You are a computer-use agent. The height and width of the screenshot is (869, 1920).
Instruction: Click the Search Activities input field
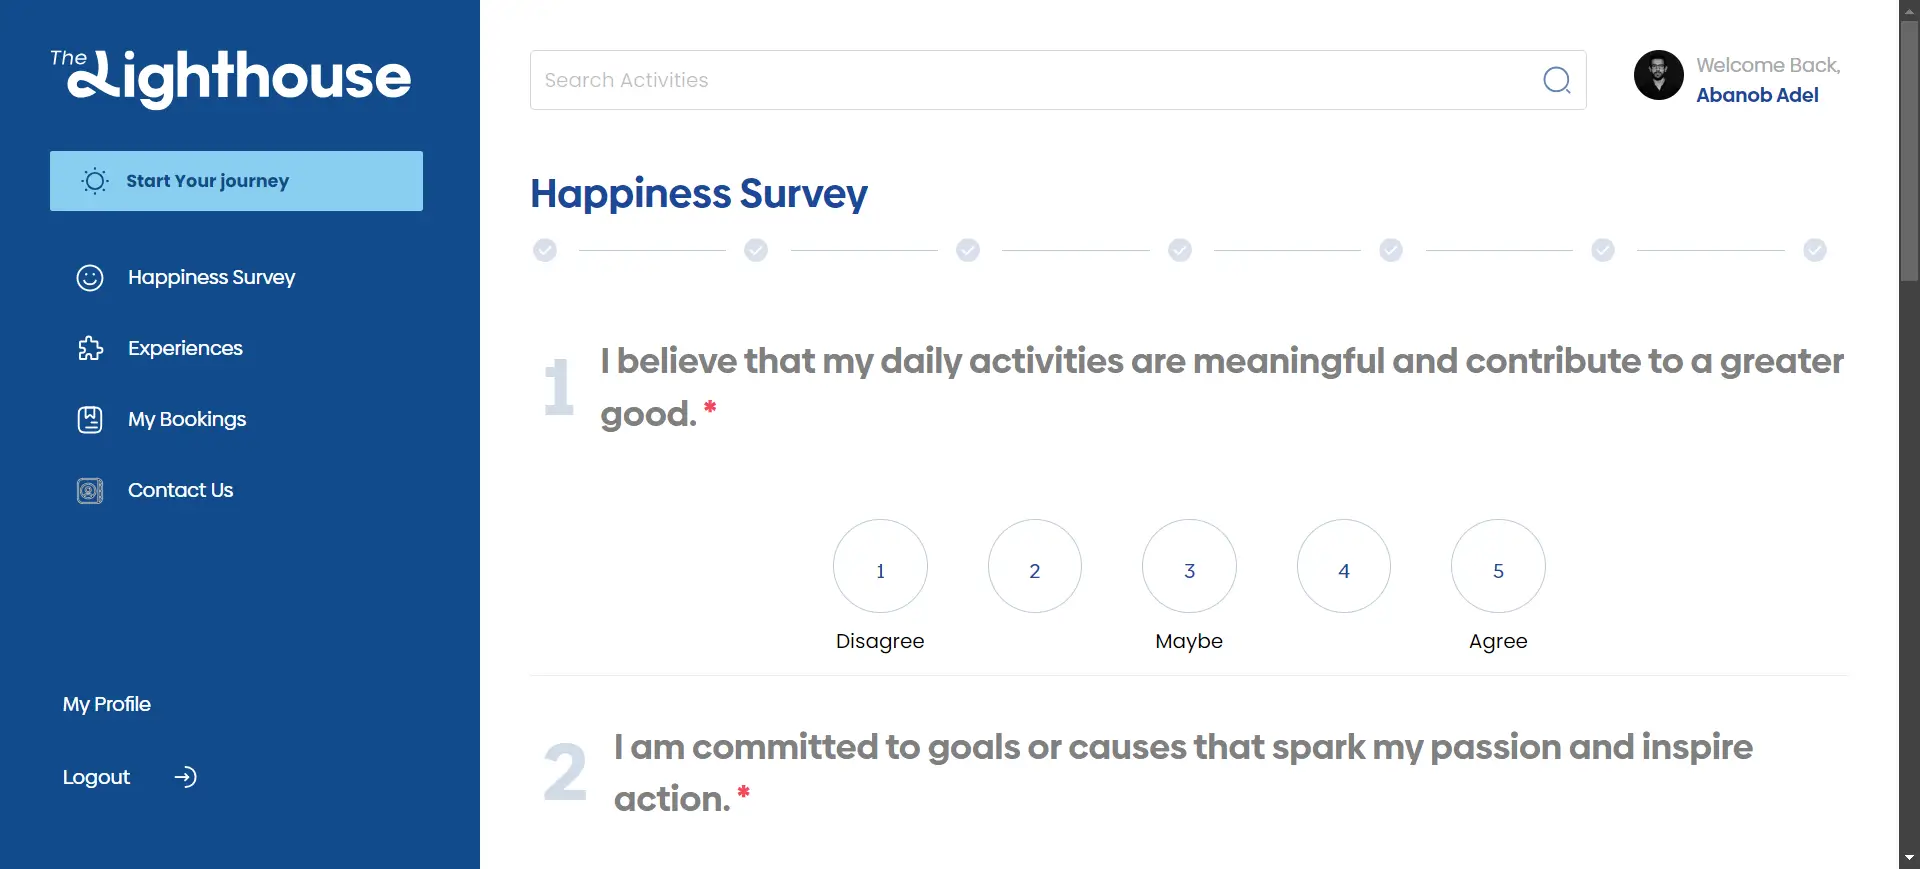pyautogui.click(x=1030, y=80)
